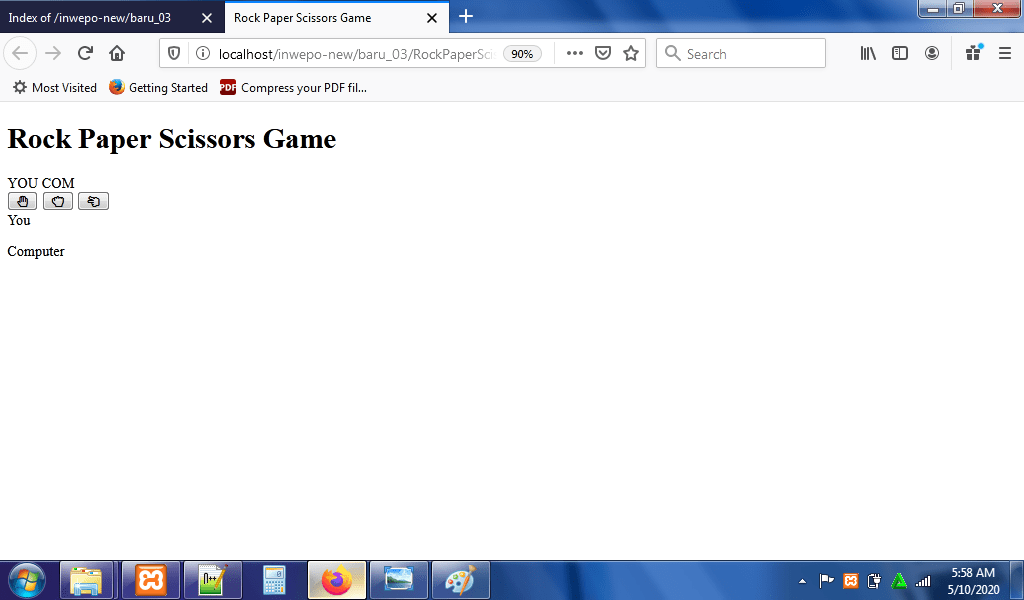Save page to Pocket

coord(603,54)
